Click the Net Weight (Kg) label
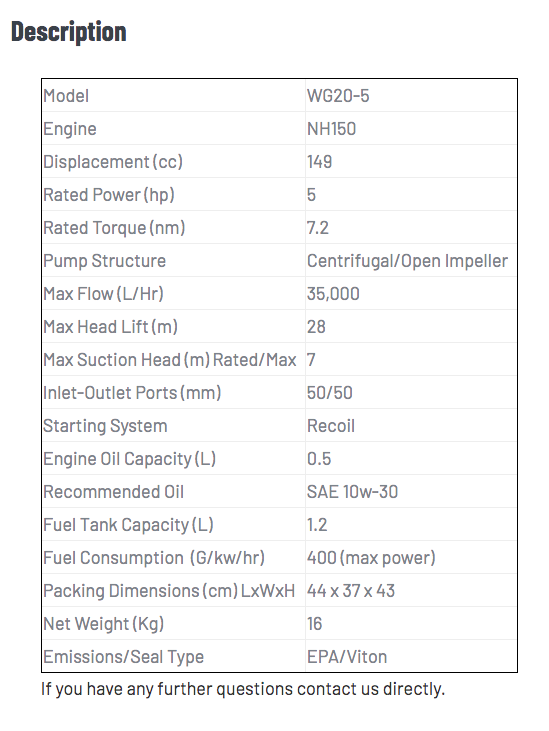 [103, 624]
